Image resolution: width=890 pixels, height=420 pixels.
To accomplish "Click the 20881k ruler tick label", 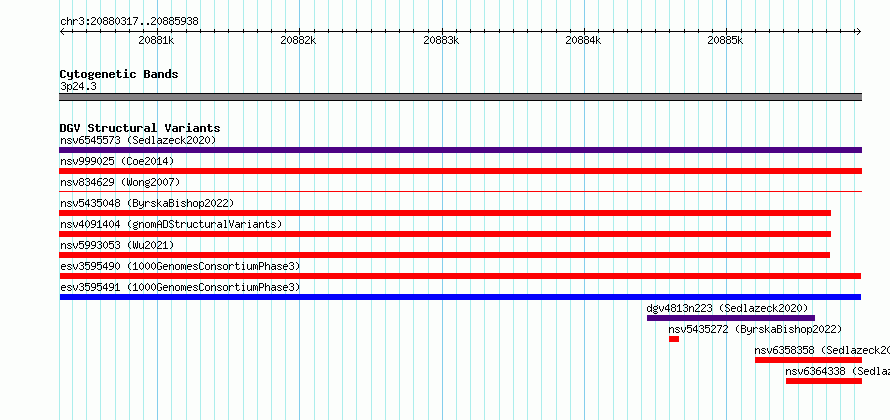I will (156, 40).
